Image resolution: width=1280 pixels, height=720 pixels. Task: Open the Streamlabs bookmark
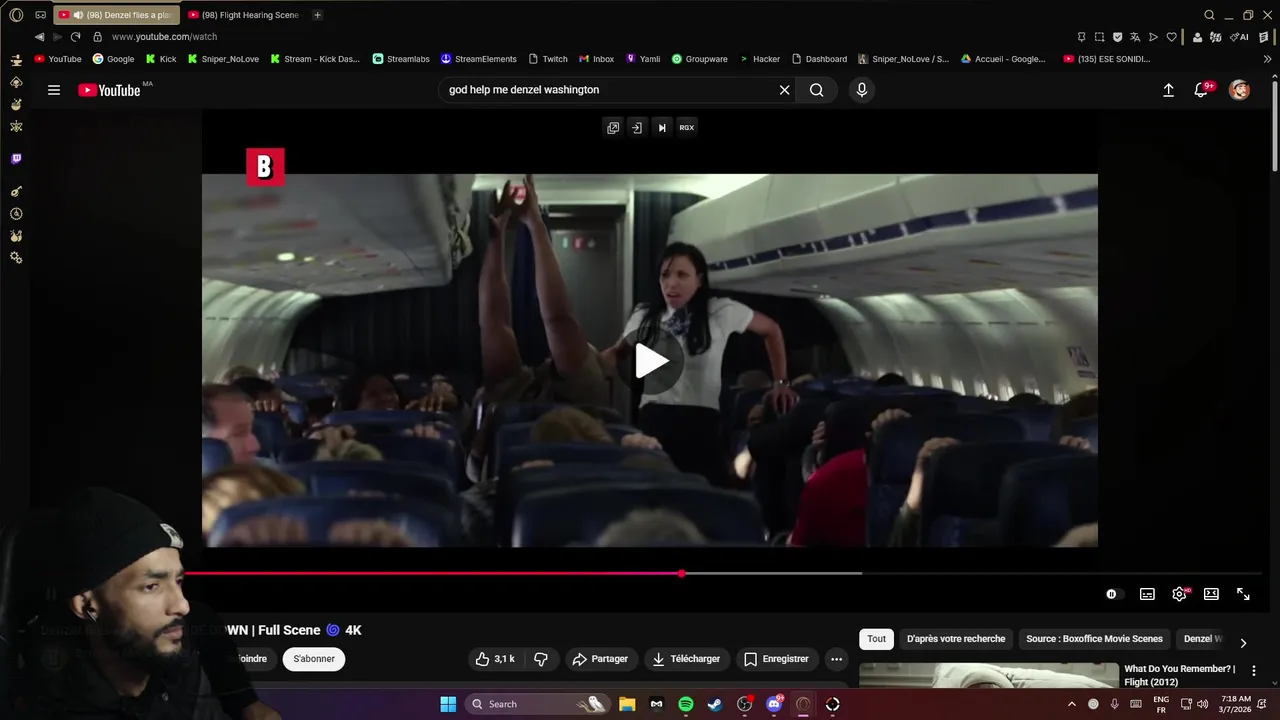tap(401, 59)
